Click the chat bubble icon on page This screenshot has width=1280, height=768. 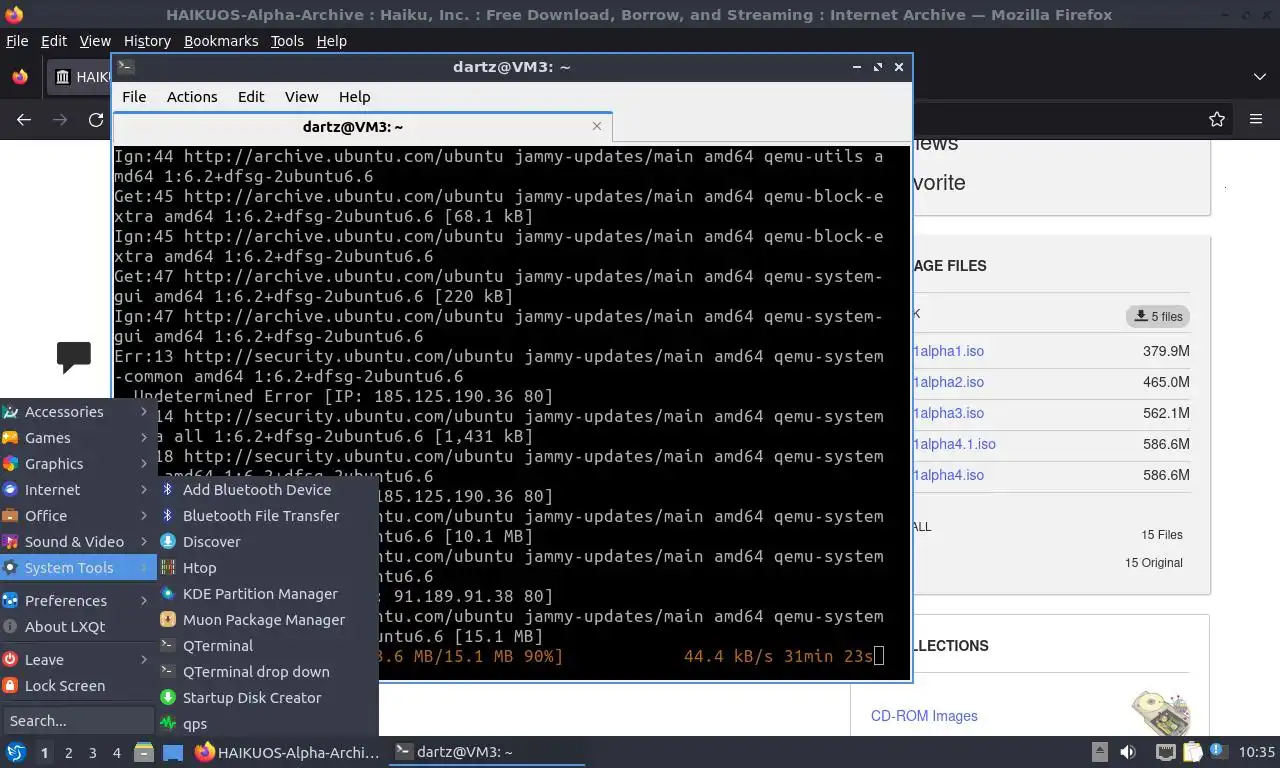74,357
